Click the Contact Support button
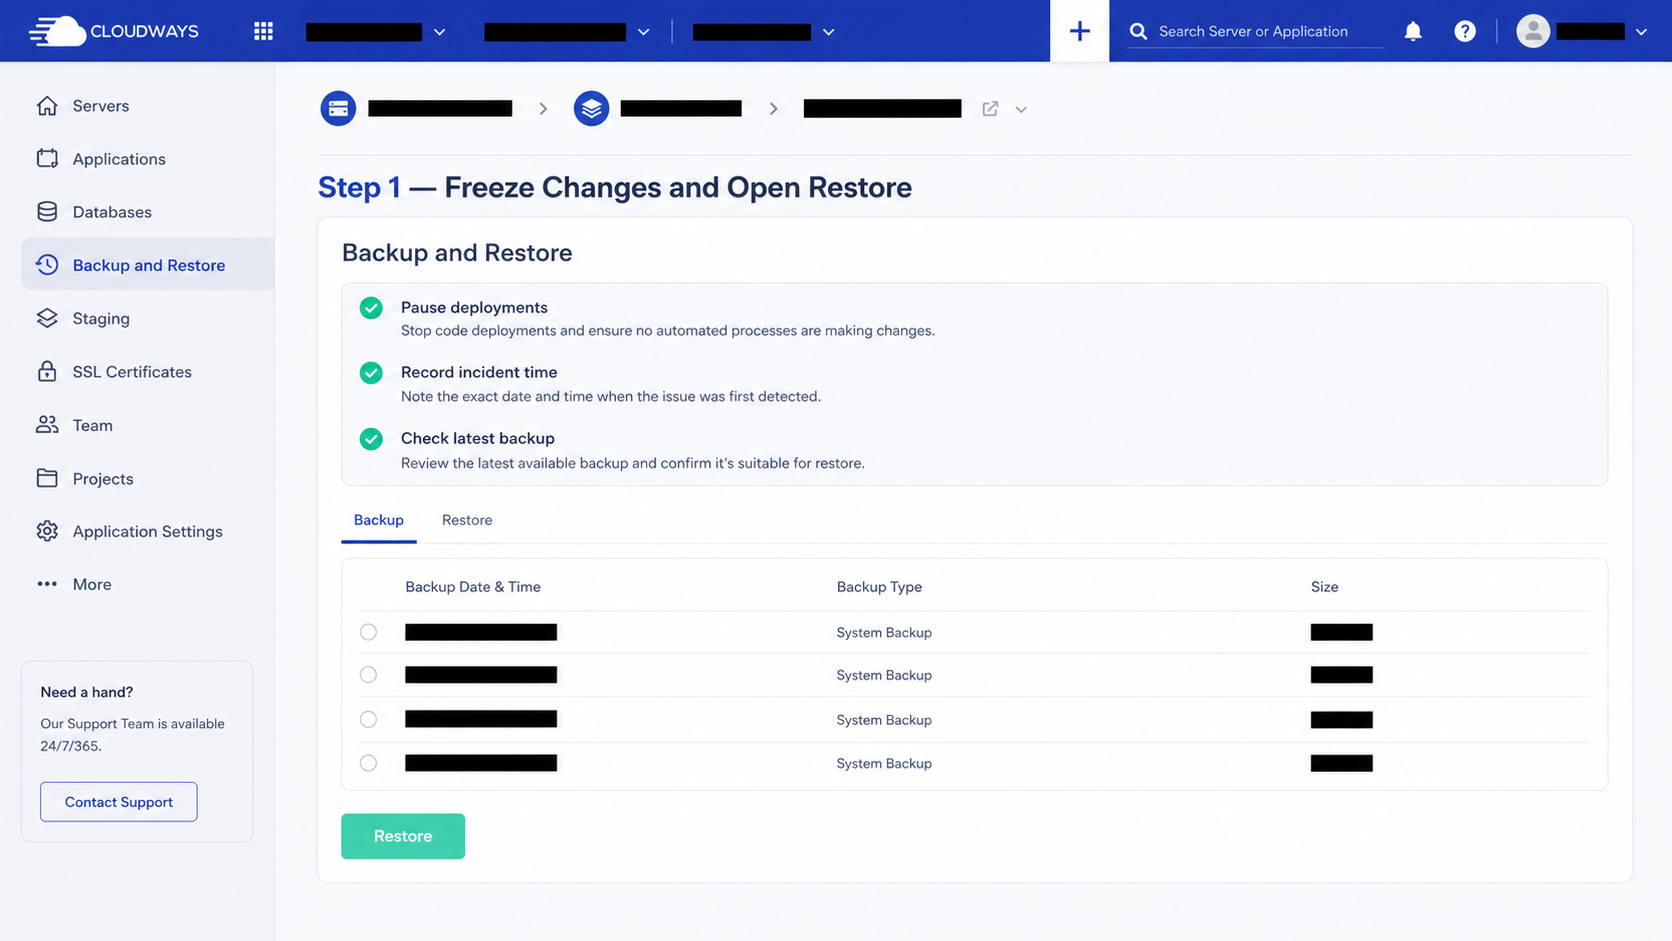1672x941 pixels. pyautogui.click(x=119, y=802)
